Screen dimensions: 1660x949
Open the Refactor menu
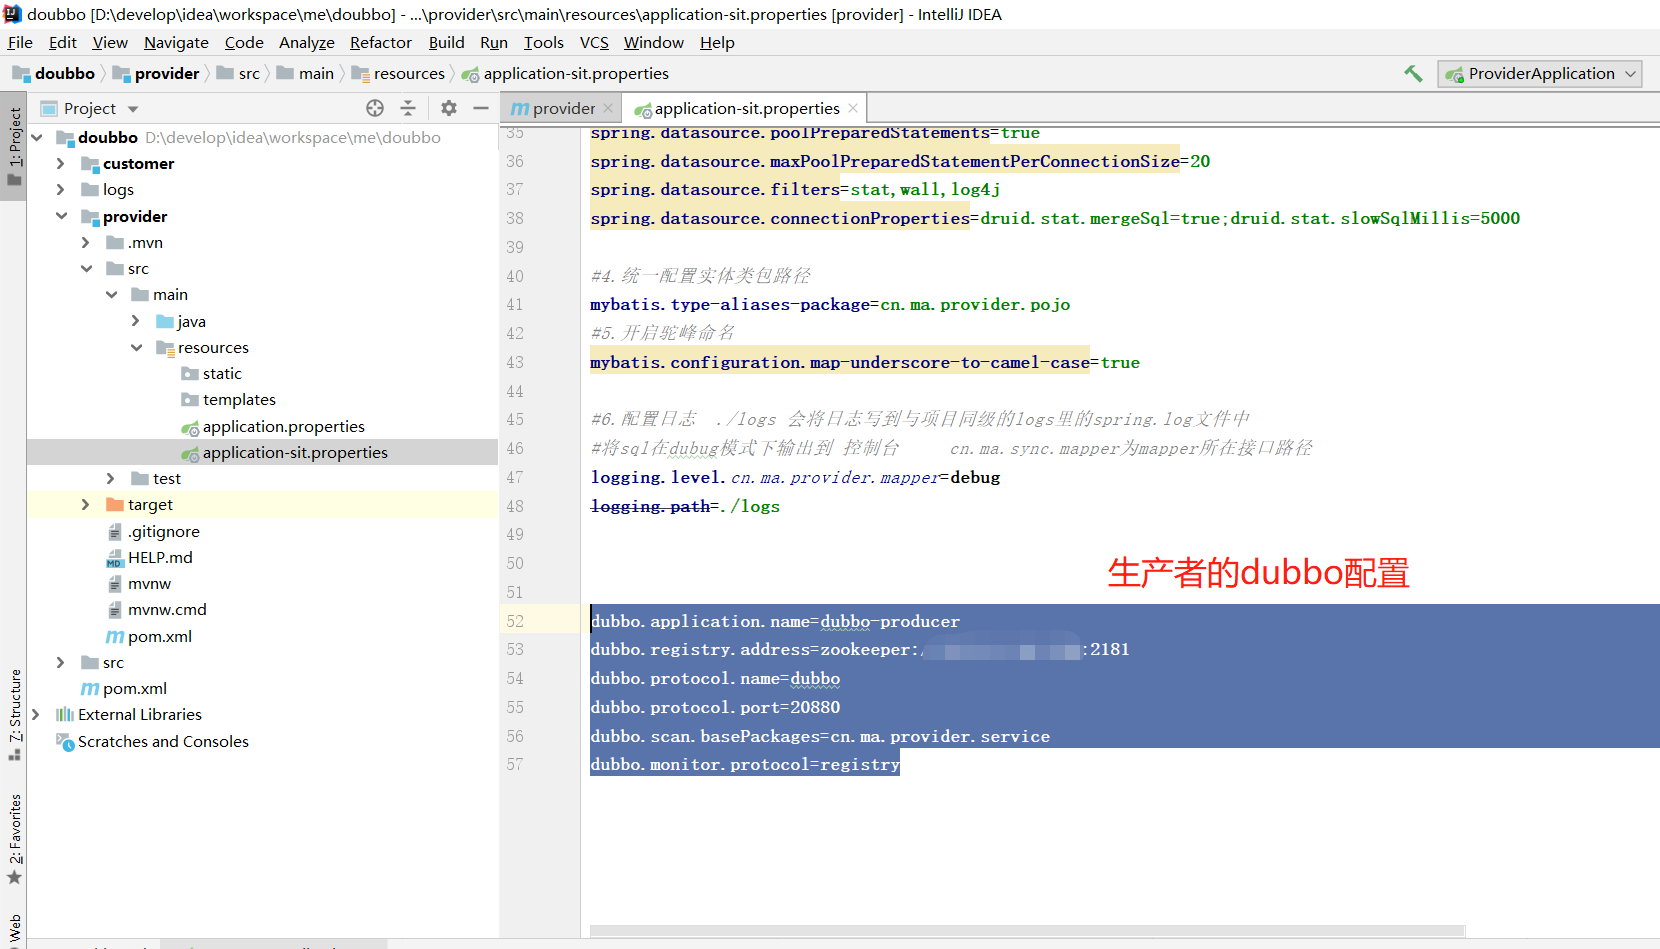click(x=381, y=42)
